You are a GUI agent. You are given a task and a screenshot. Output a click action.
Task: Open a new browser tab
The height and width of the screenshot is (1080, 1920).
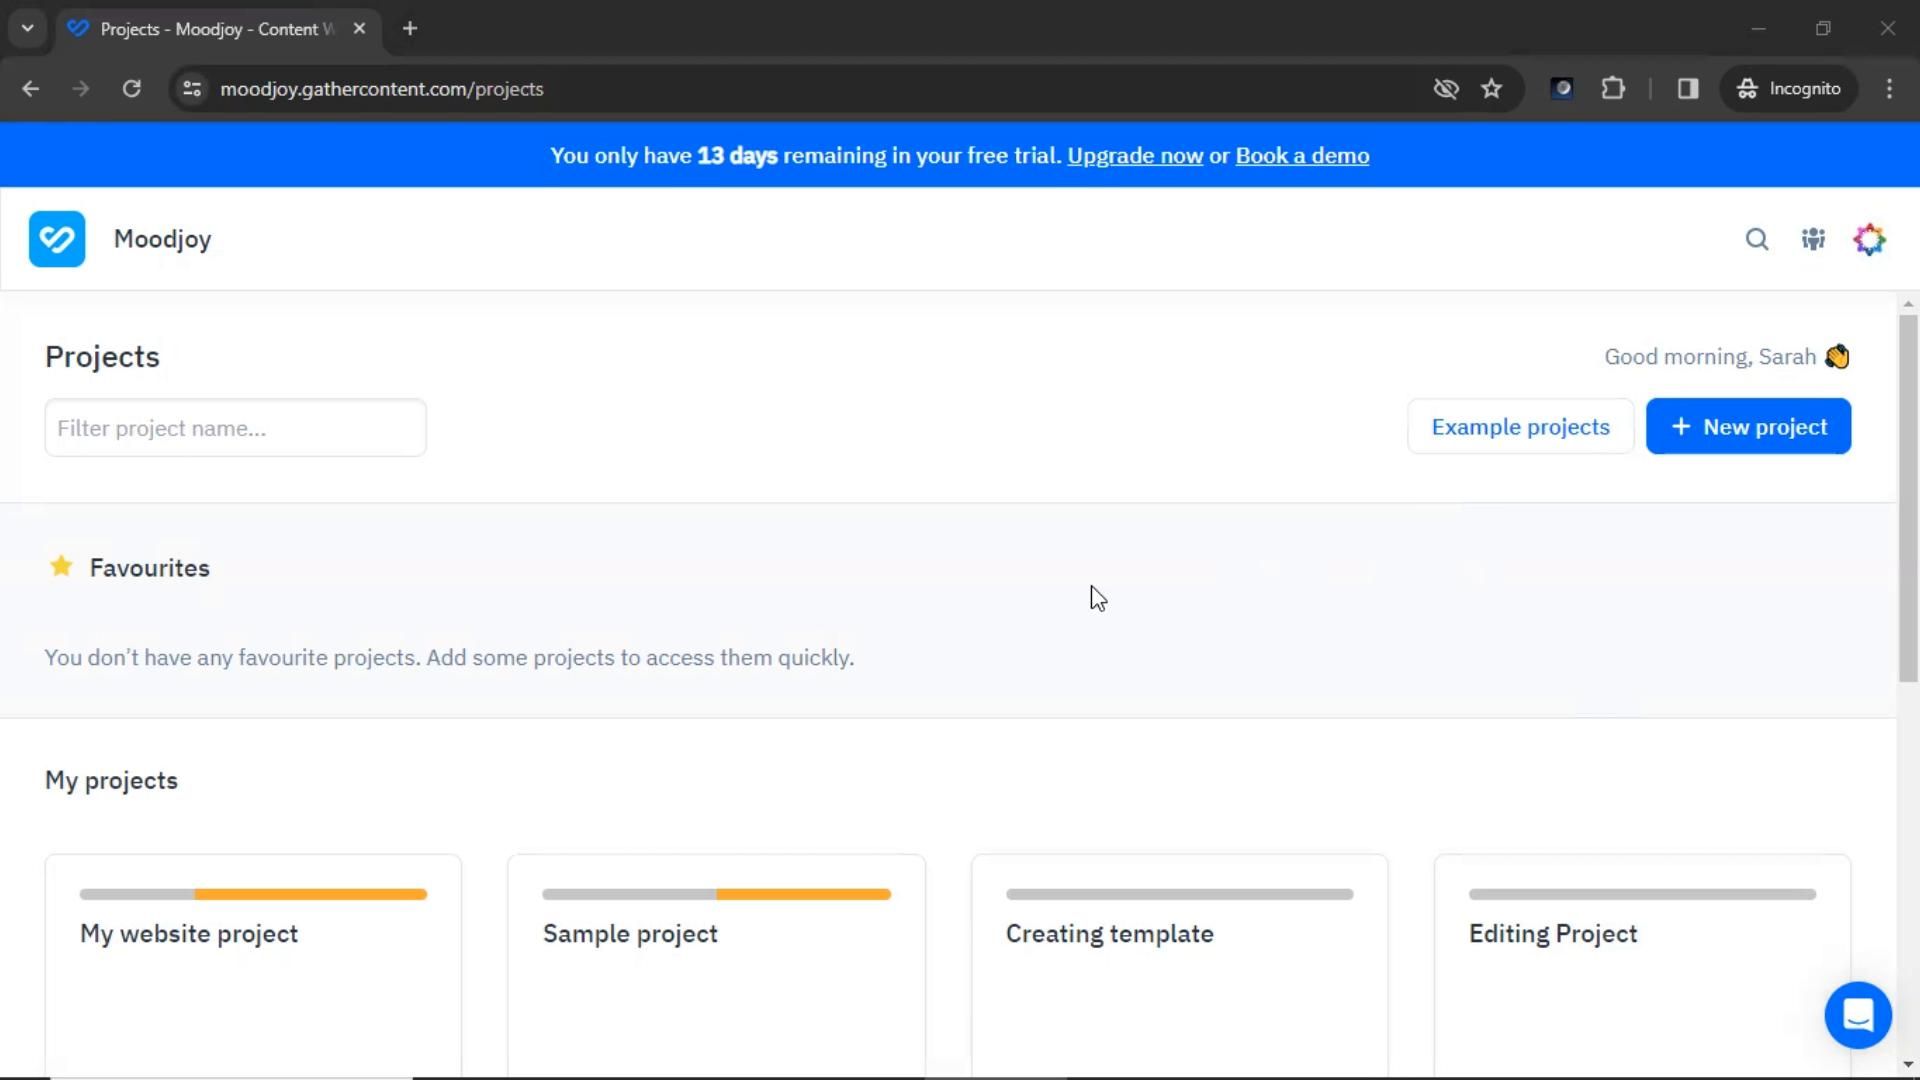(x=410, y=29)
